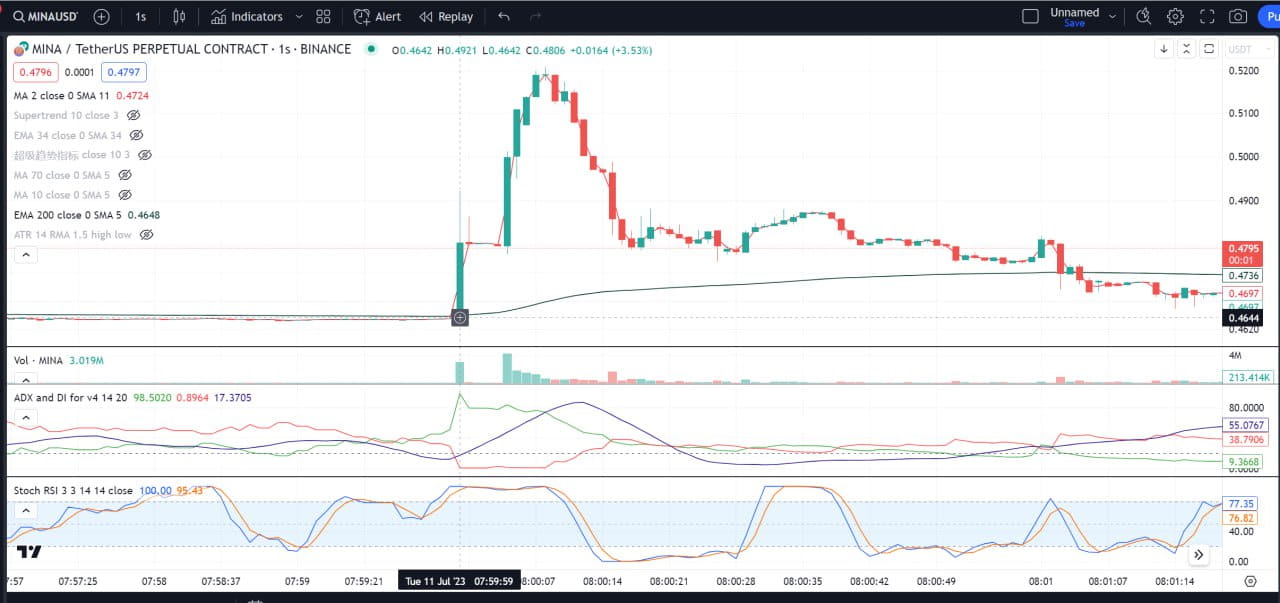
Task: Open chart settings gear icon
Action: [1175, 17]
